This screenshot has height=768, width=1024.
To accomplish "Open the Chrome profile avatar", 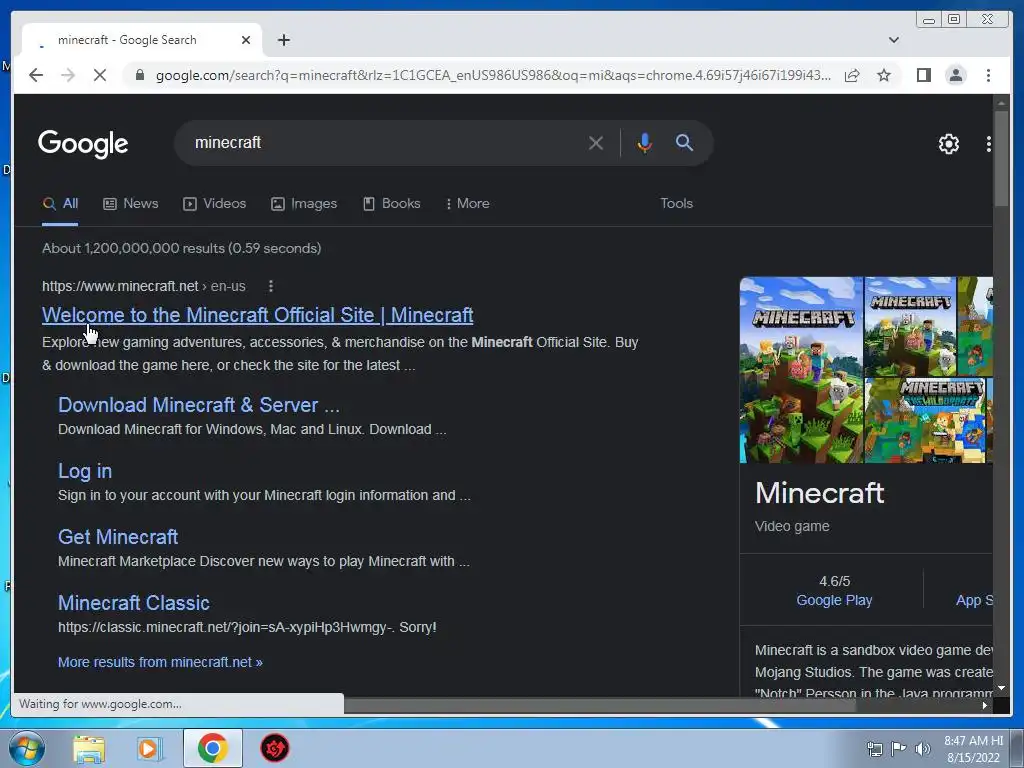I will (x=955, y=75).
